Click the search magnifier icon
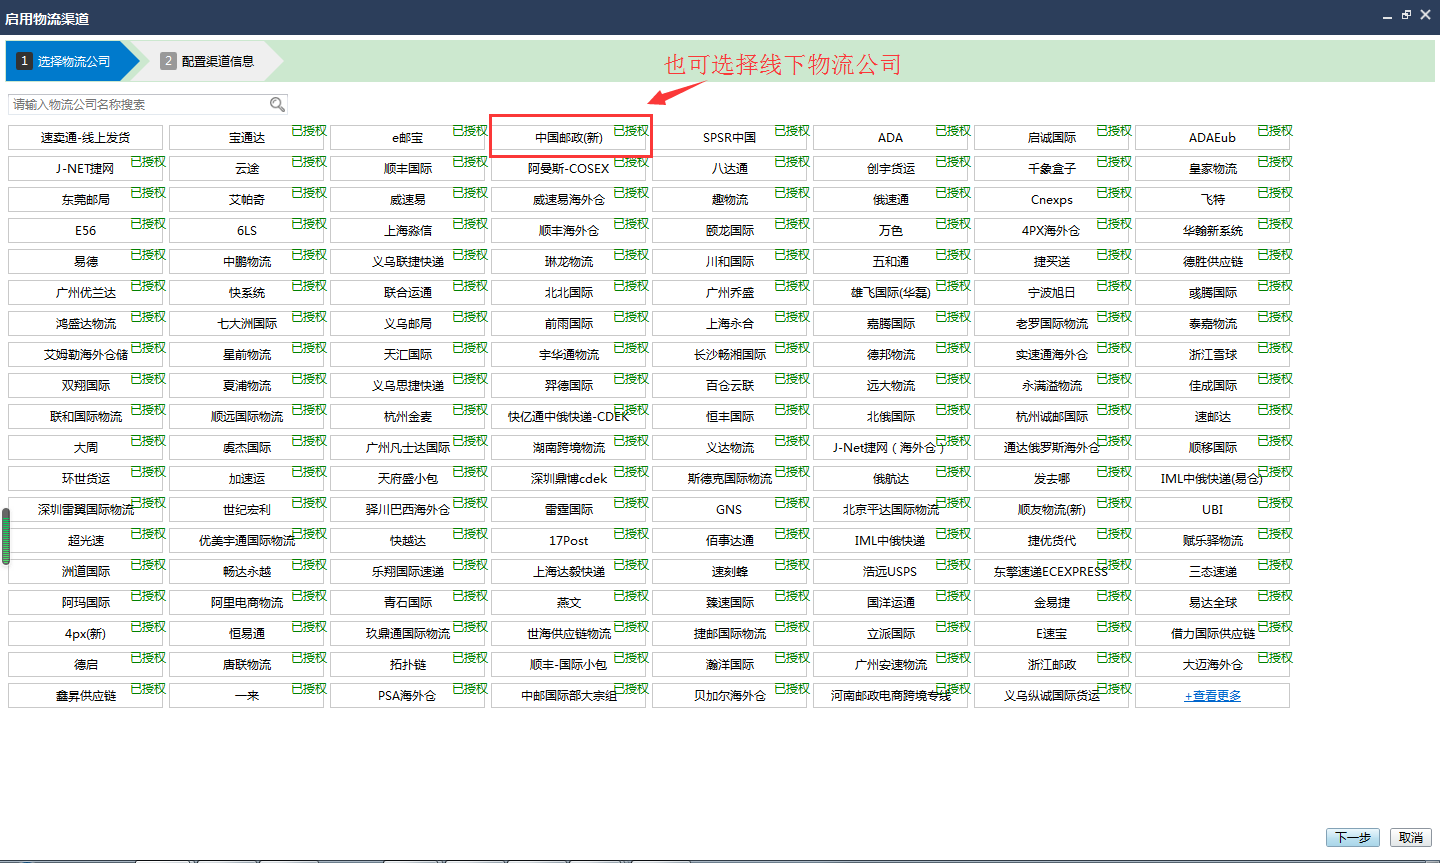 (277, 104)
